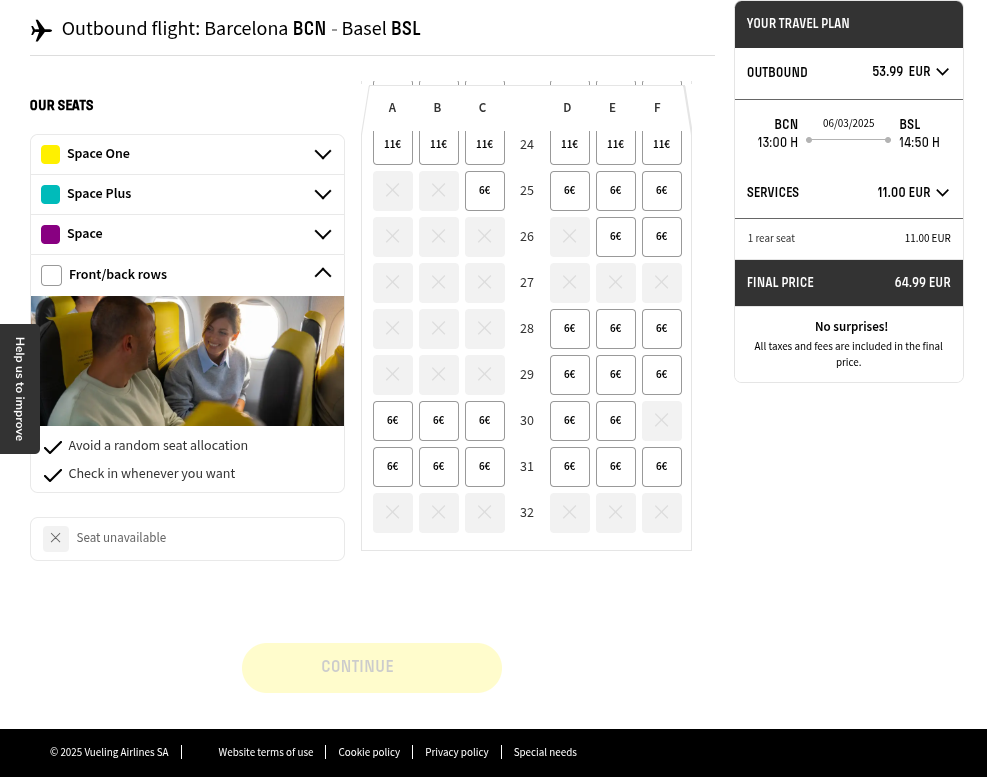Click unavailable X seat 32F
This screenshot has height=777, width=987.
[662, 513]
